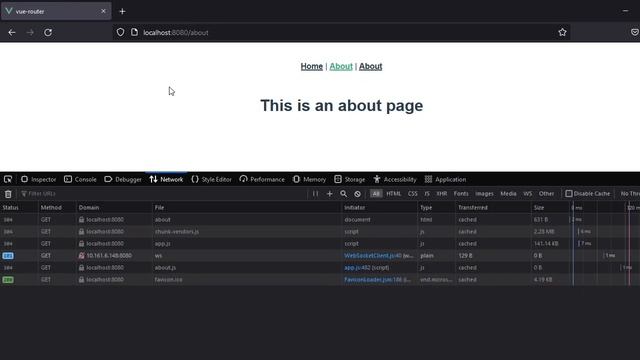
Task: Click the site information page icon
Action: click(x=134, y=32)
